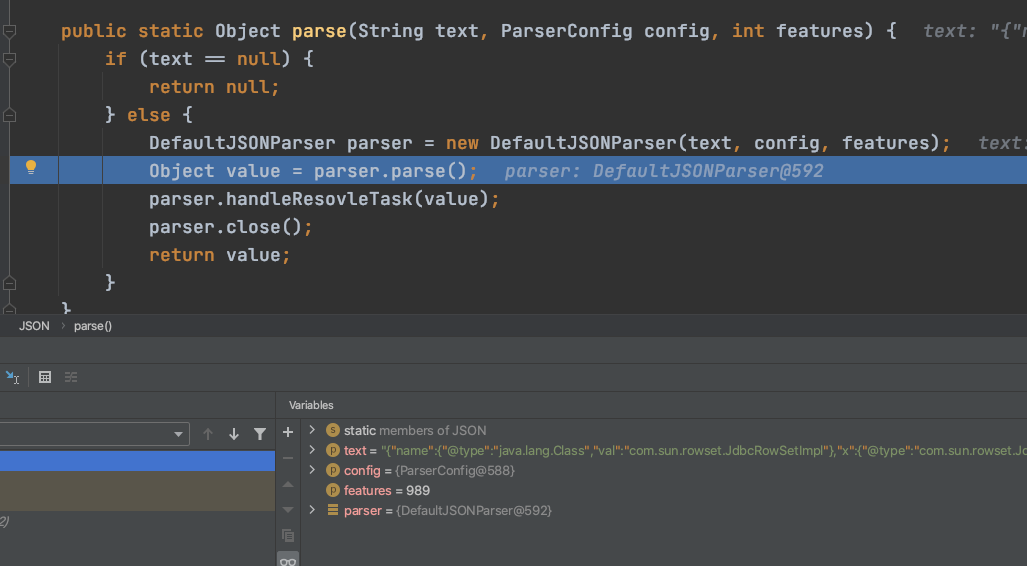Select the JSON breadcrumb

[x=34, y=326]
